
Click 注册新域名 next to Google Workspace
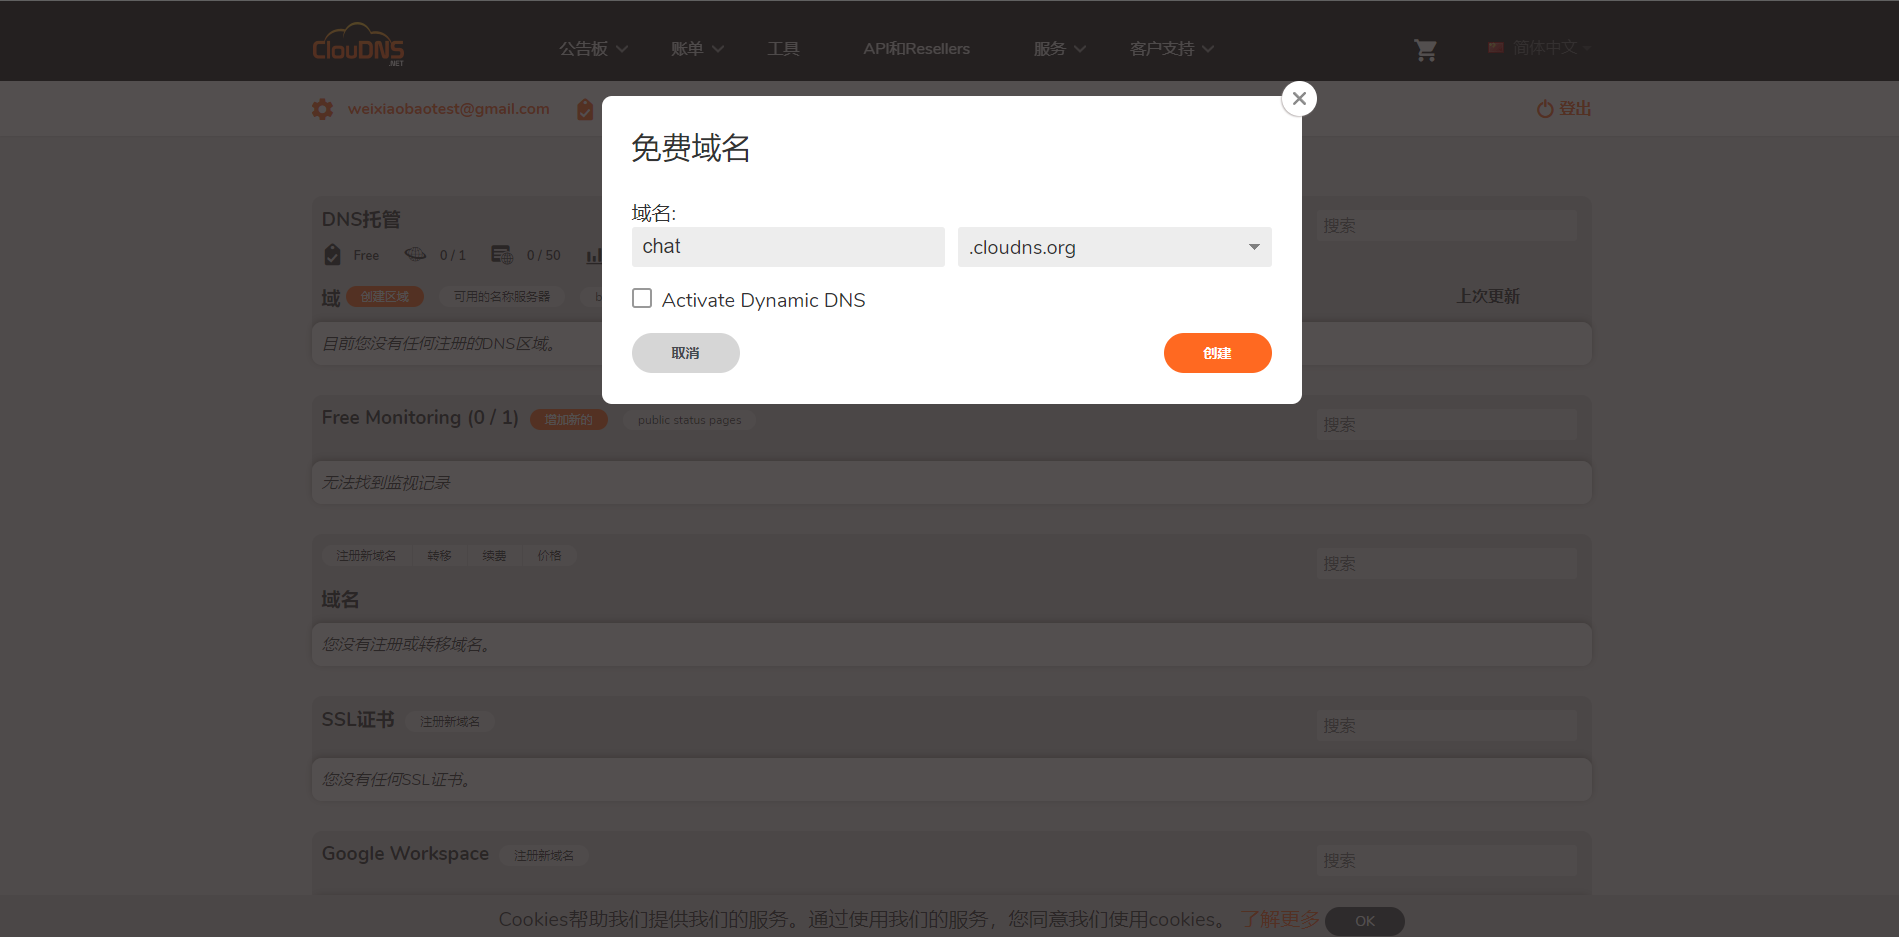coord(544,856)
